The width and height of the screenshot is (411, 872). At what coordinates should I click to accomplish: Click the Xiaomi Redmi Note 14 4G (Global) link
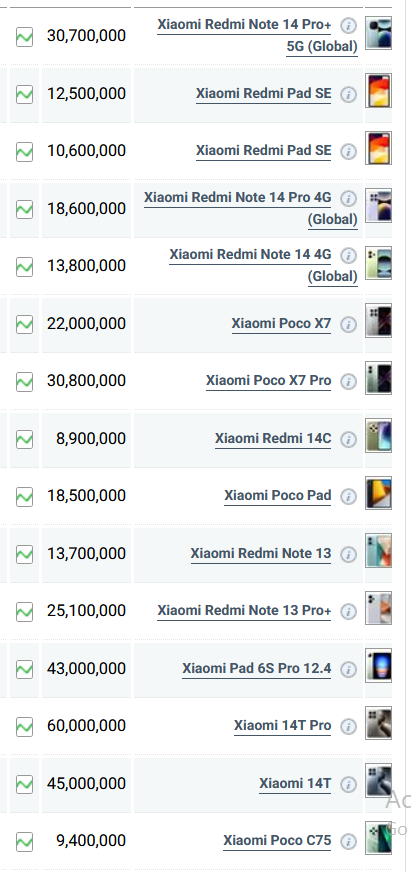[264, 265]
